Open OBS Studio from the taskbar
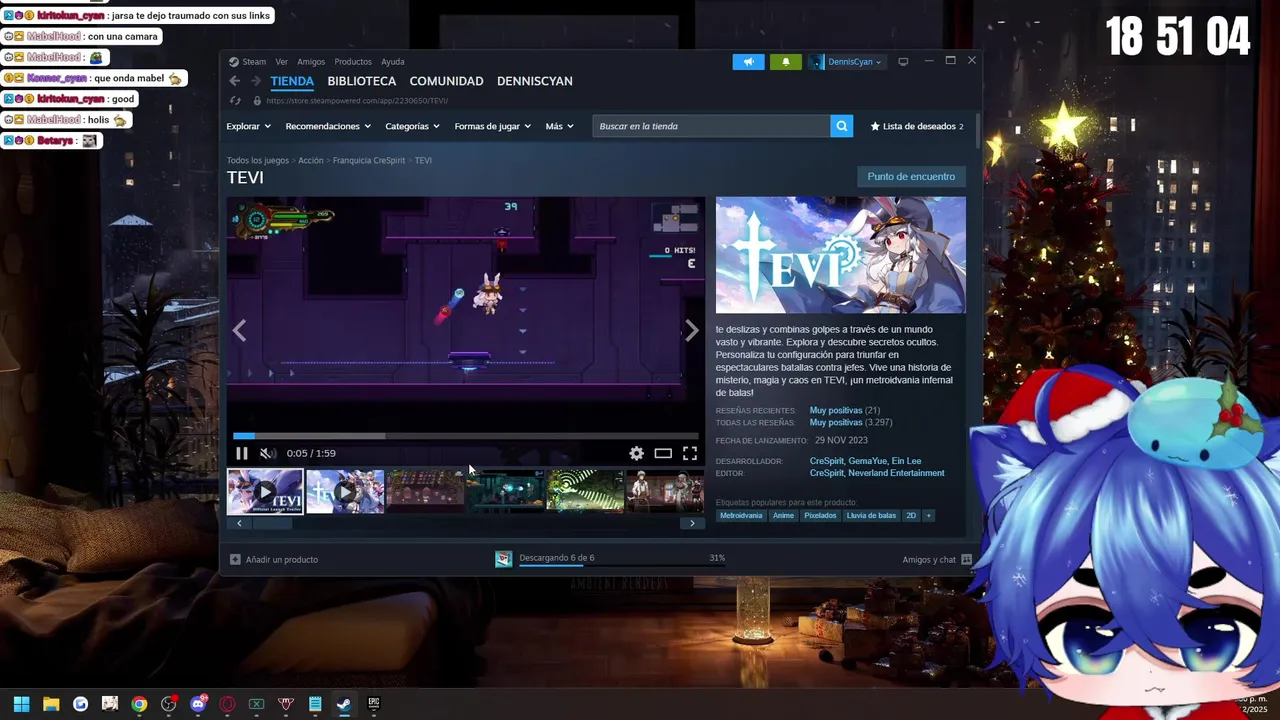This screenshot has width=1280, height=720. pyautogui.click(x=168, y=704)
